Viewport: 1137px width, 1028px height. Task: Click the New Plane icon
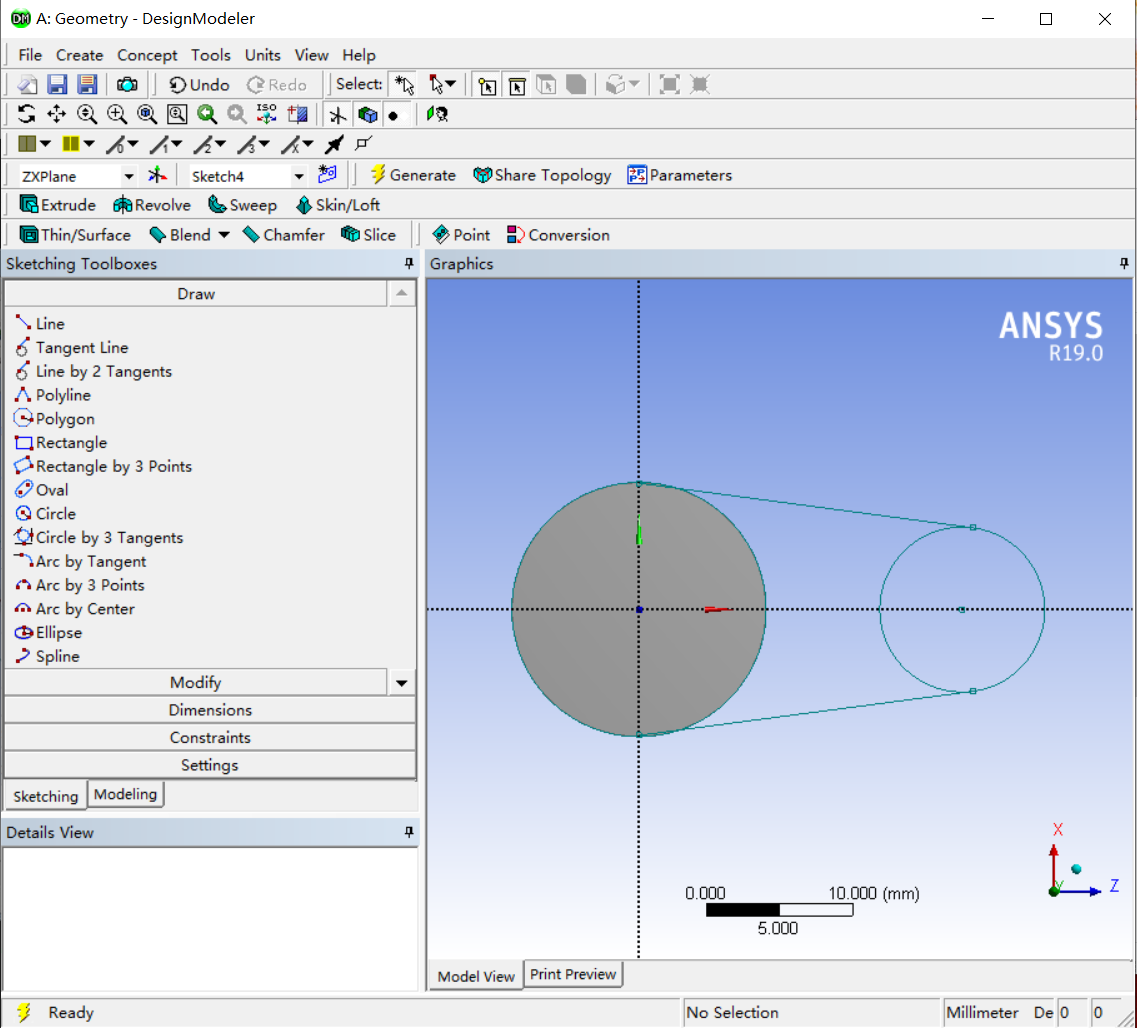[x=157, y=175]
